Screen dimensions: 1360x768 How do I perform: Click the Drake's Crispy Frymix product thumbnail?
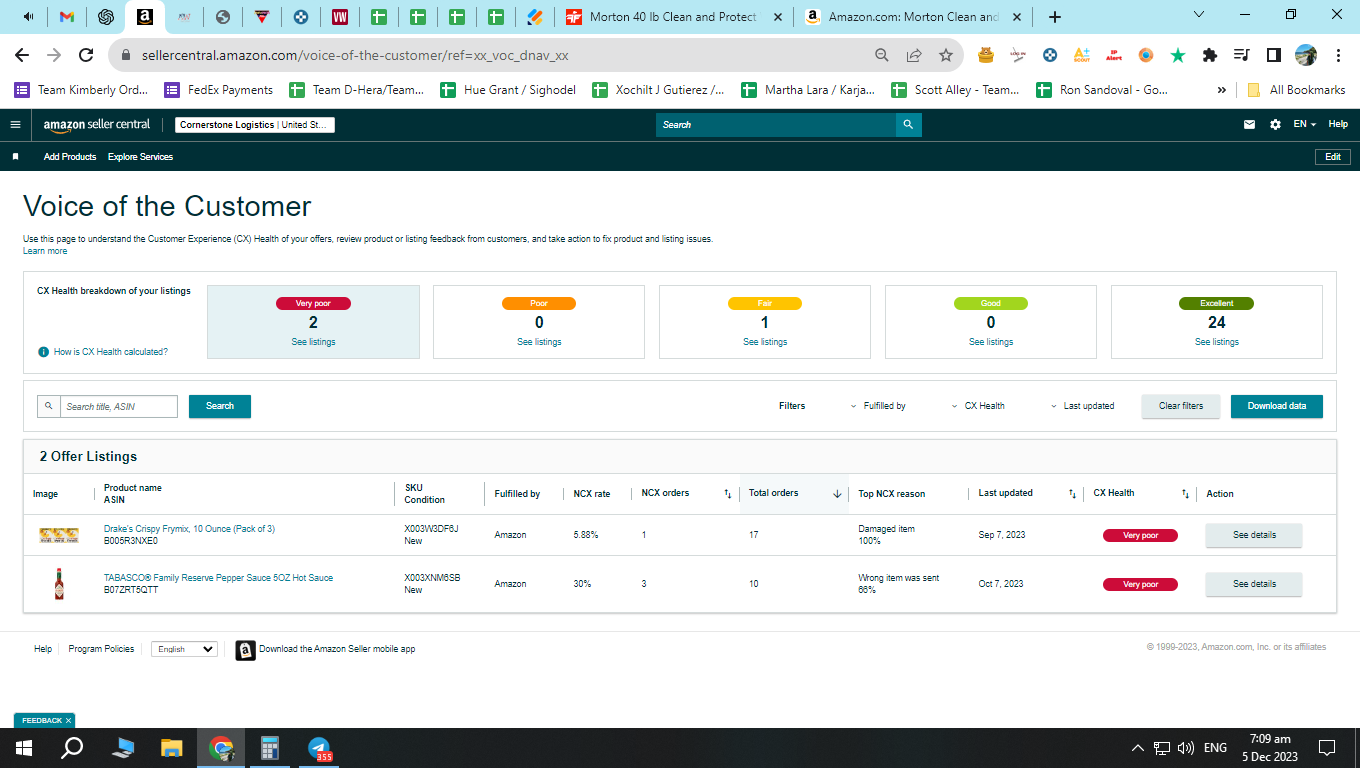point(58,535)
